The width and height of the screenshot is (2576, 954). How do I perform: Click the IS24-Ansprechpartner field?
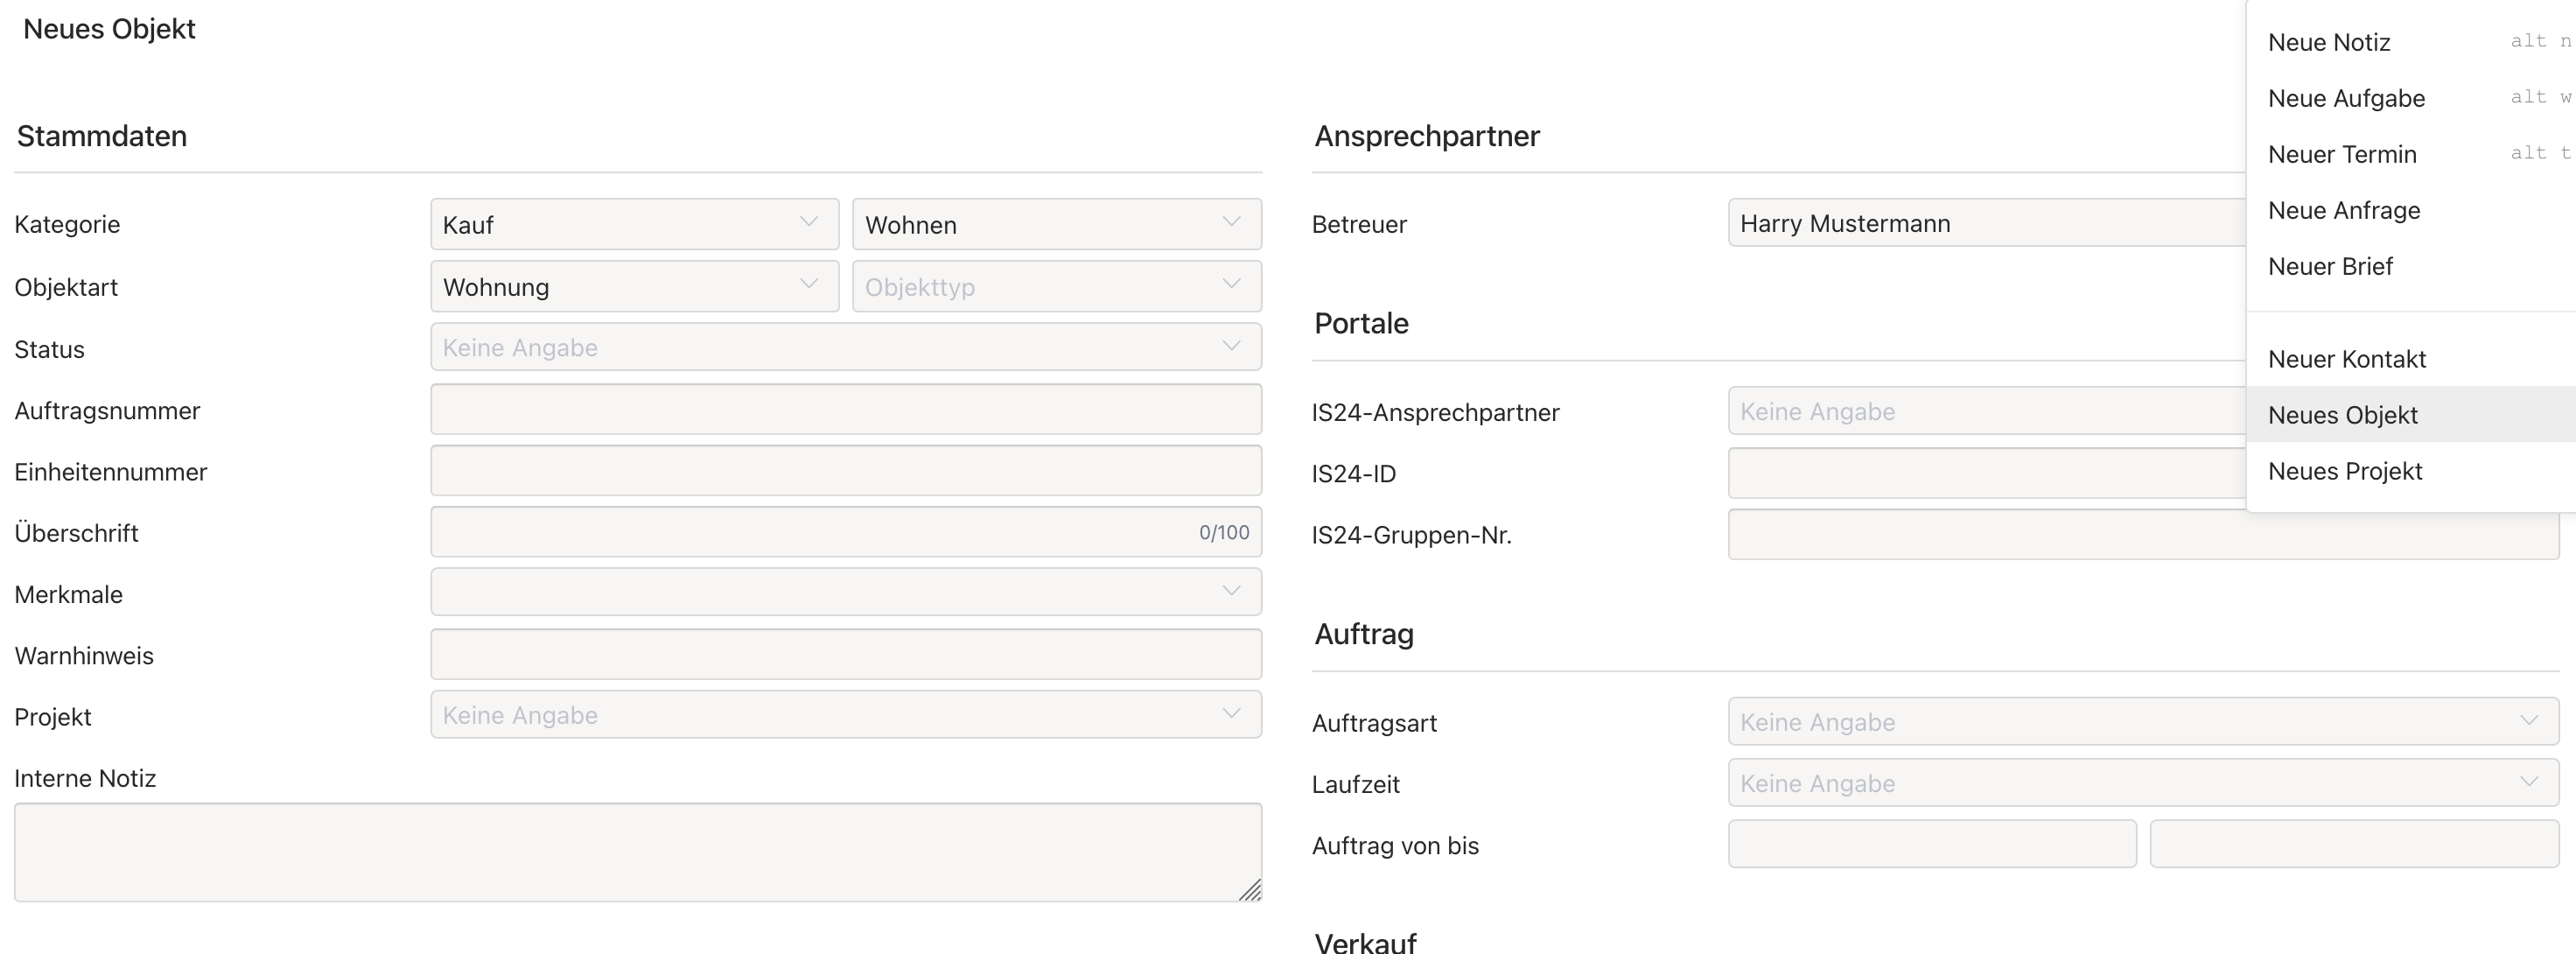coord(1986,411)
